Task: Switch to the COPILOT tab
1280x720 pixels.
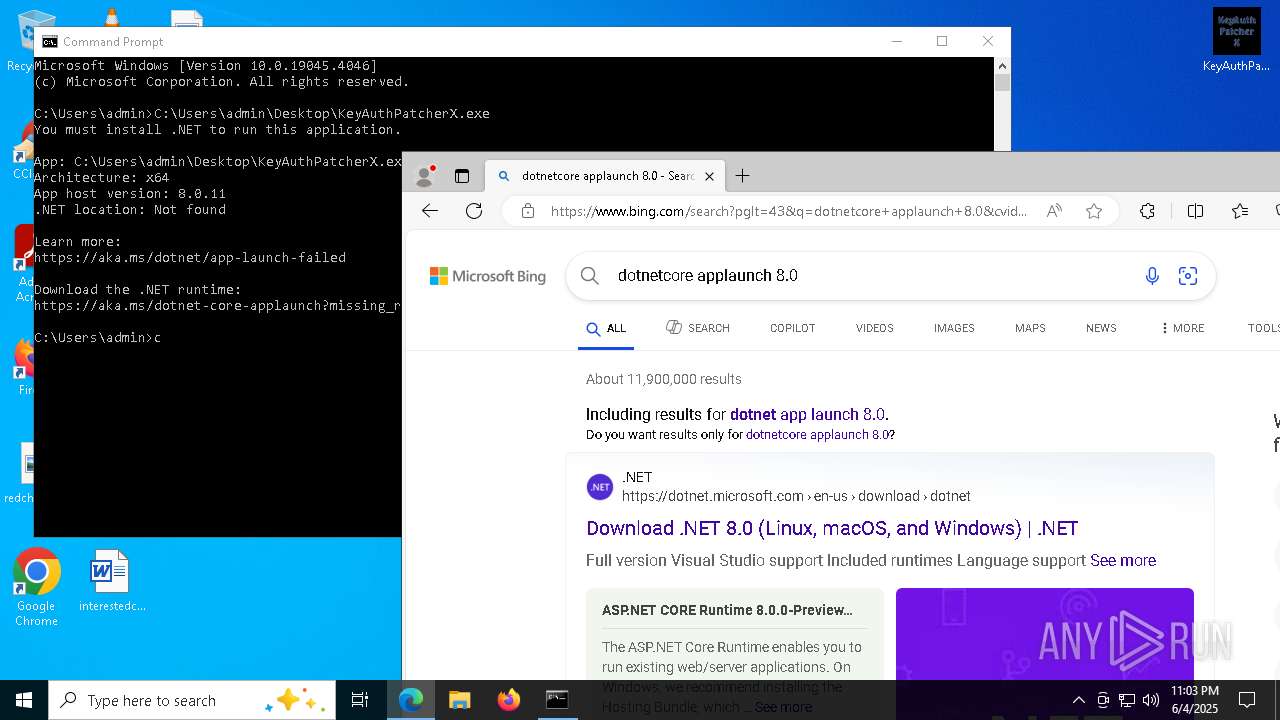Action: pos(793,328)
